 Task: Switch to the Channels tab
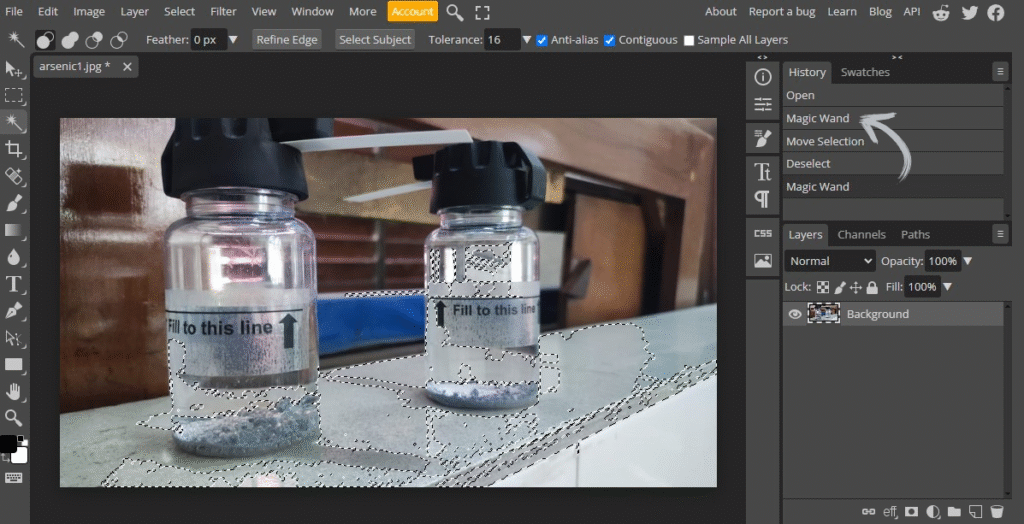point(861,235)
